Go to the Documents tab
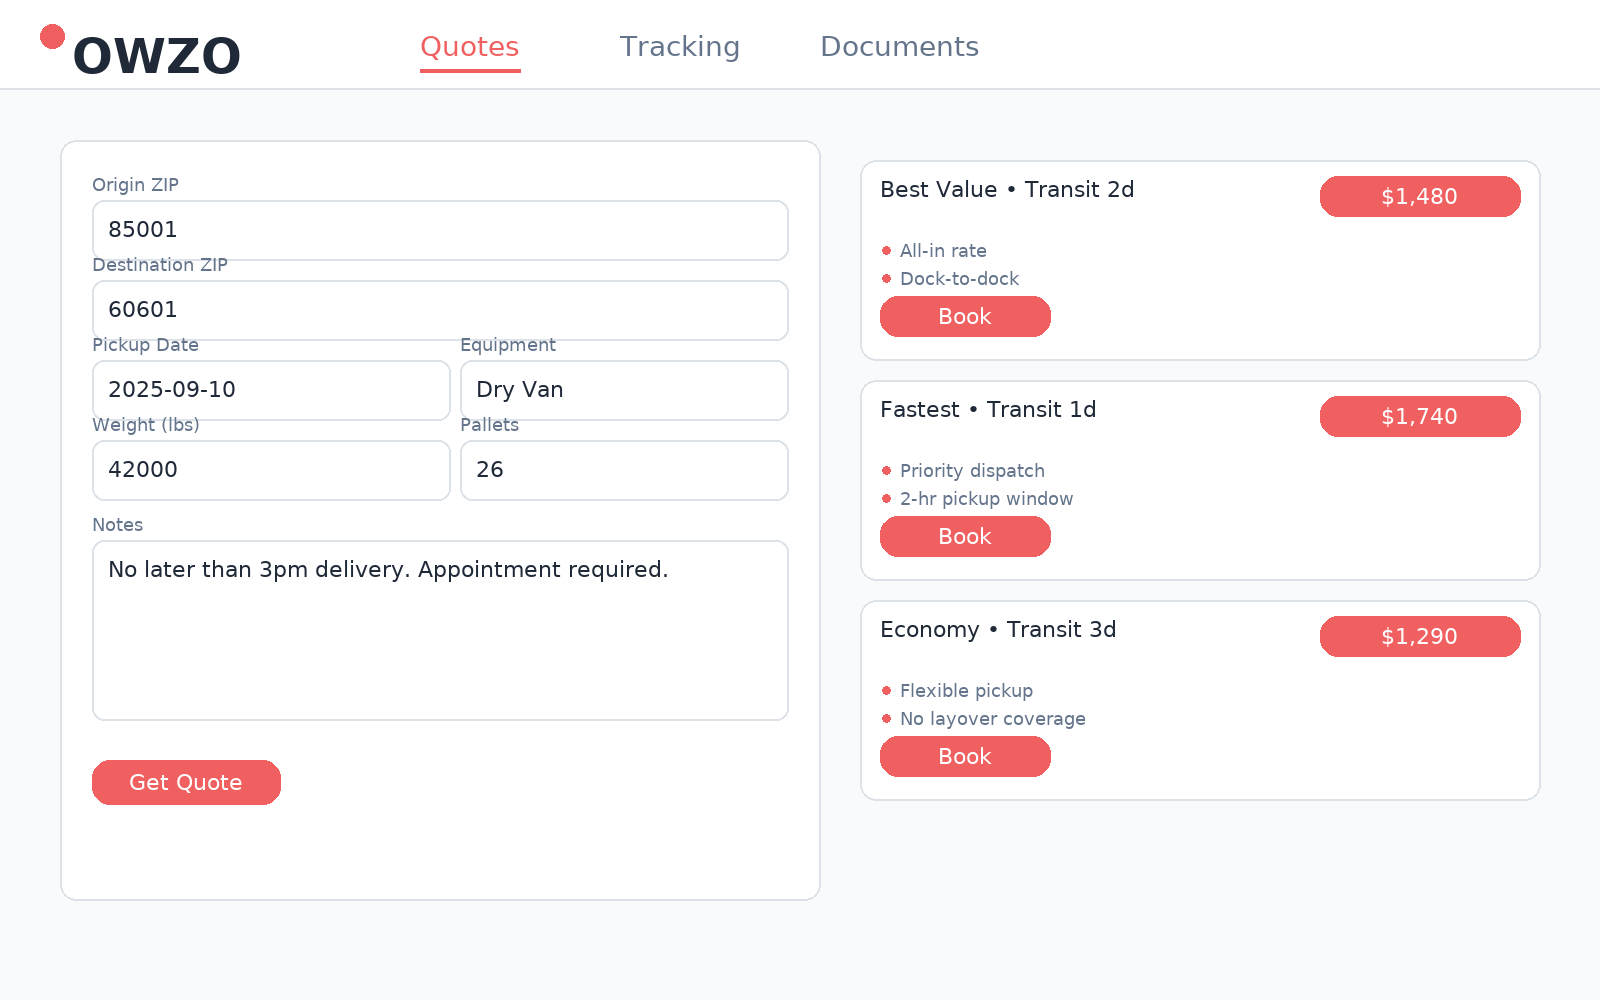 (899, 47)
